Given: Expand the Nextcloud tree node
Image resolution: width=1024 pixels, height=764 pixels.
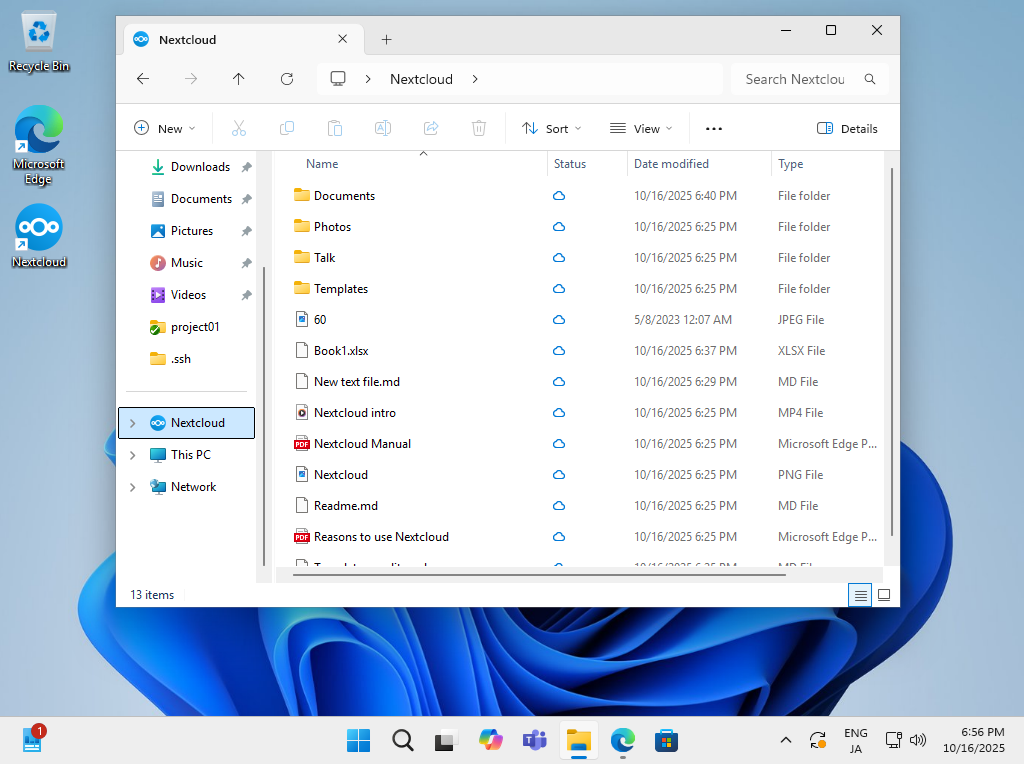Looking at the screenshot, I should (x=132, y=423).
